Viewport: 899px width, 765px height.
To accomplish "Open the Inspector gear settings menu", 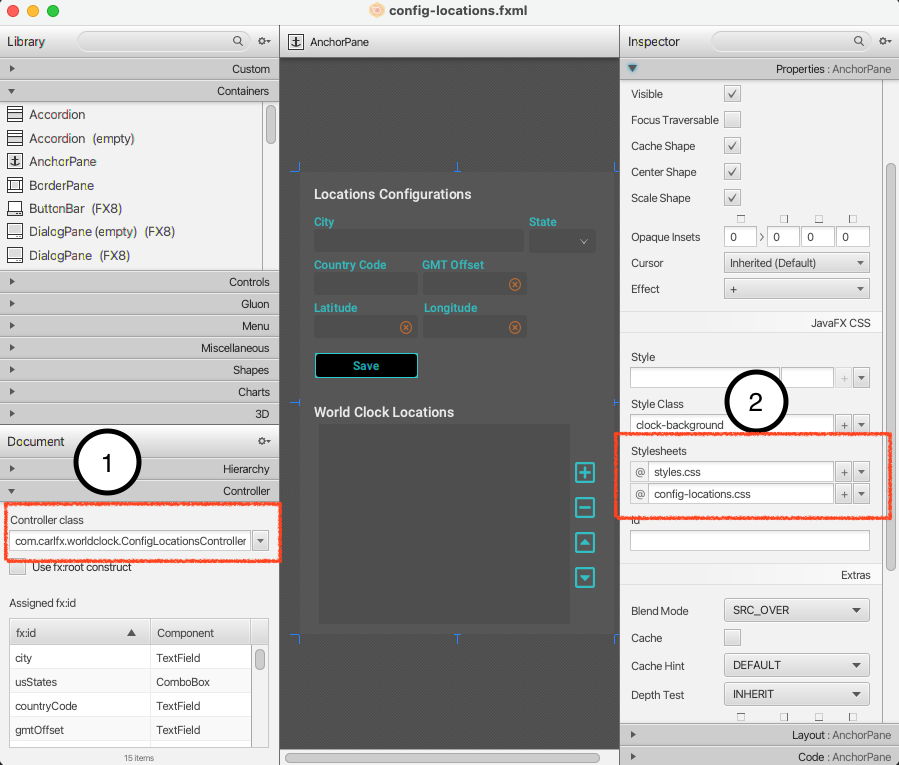I will pyautogui.click(x=885, y=41).
